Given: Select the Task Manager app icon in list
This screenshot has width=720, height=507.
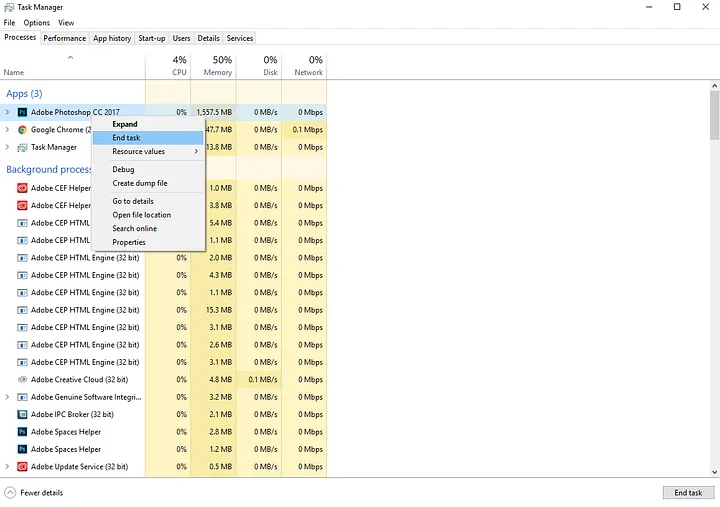Looking at the screenshot, I should pyautogui.click(x=22, y=147).
